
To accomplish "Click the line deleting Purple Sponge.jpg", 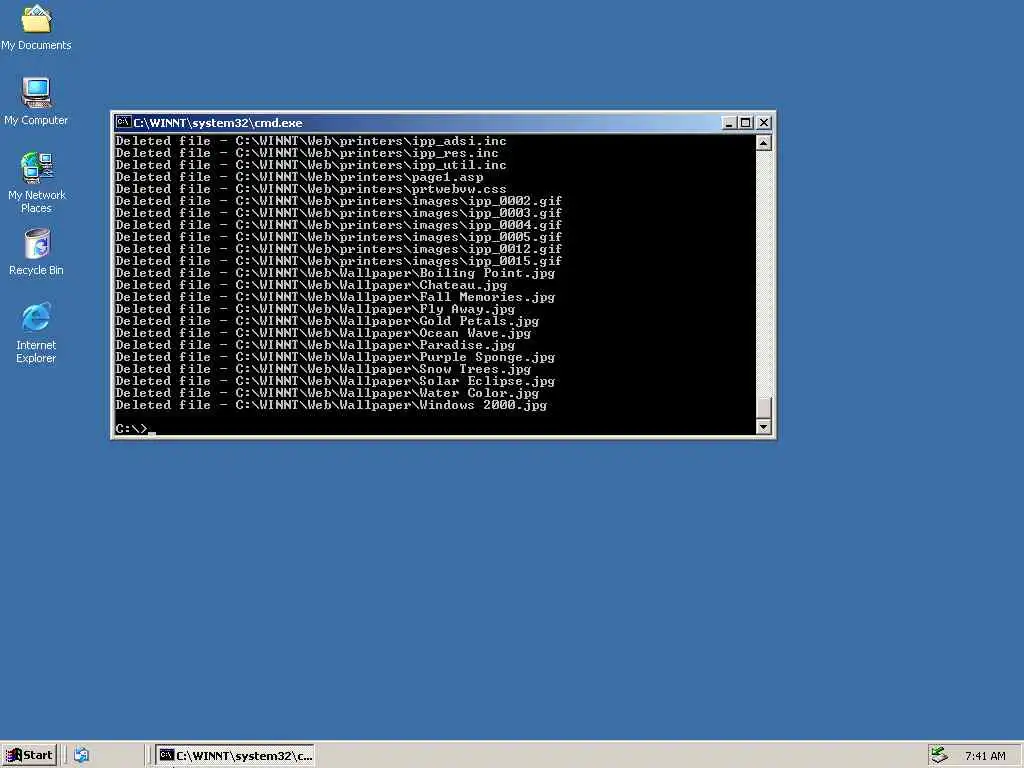I will point(335,357).
